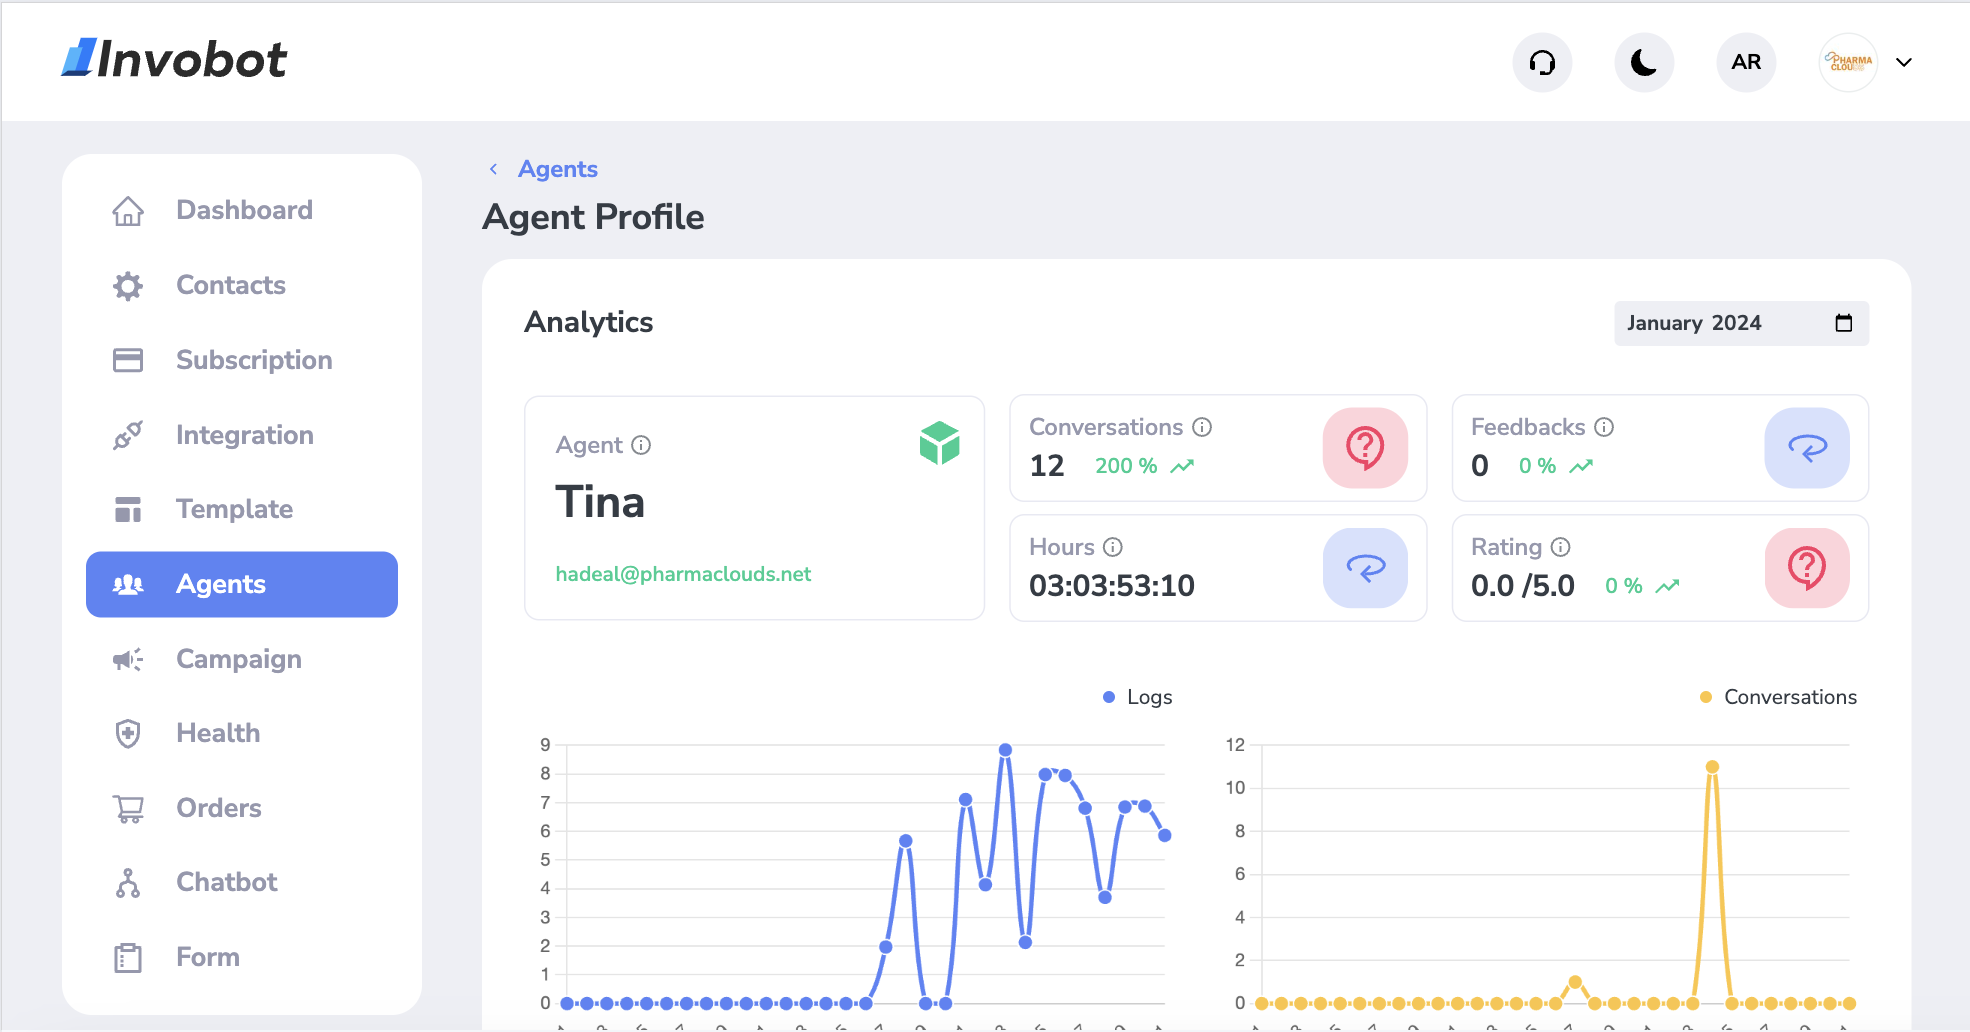The width and height of the screenshot is (1970, 1032).
Task: Open Orders using the shopping cart icon
Action: point(128,807)
